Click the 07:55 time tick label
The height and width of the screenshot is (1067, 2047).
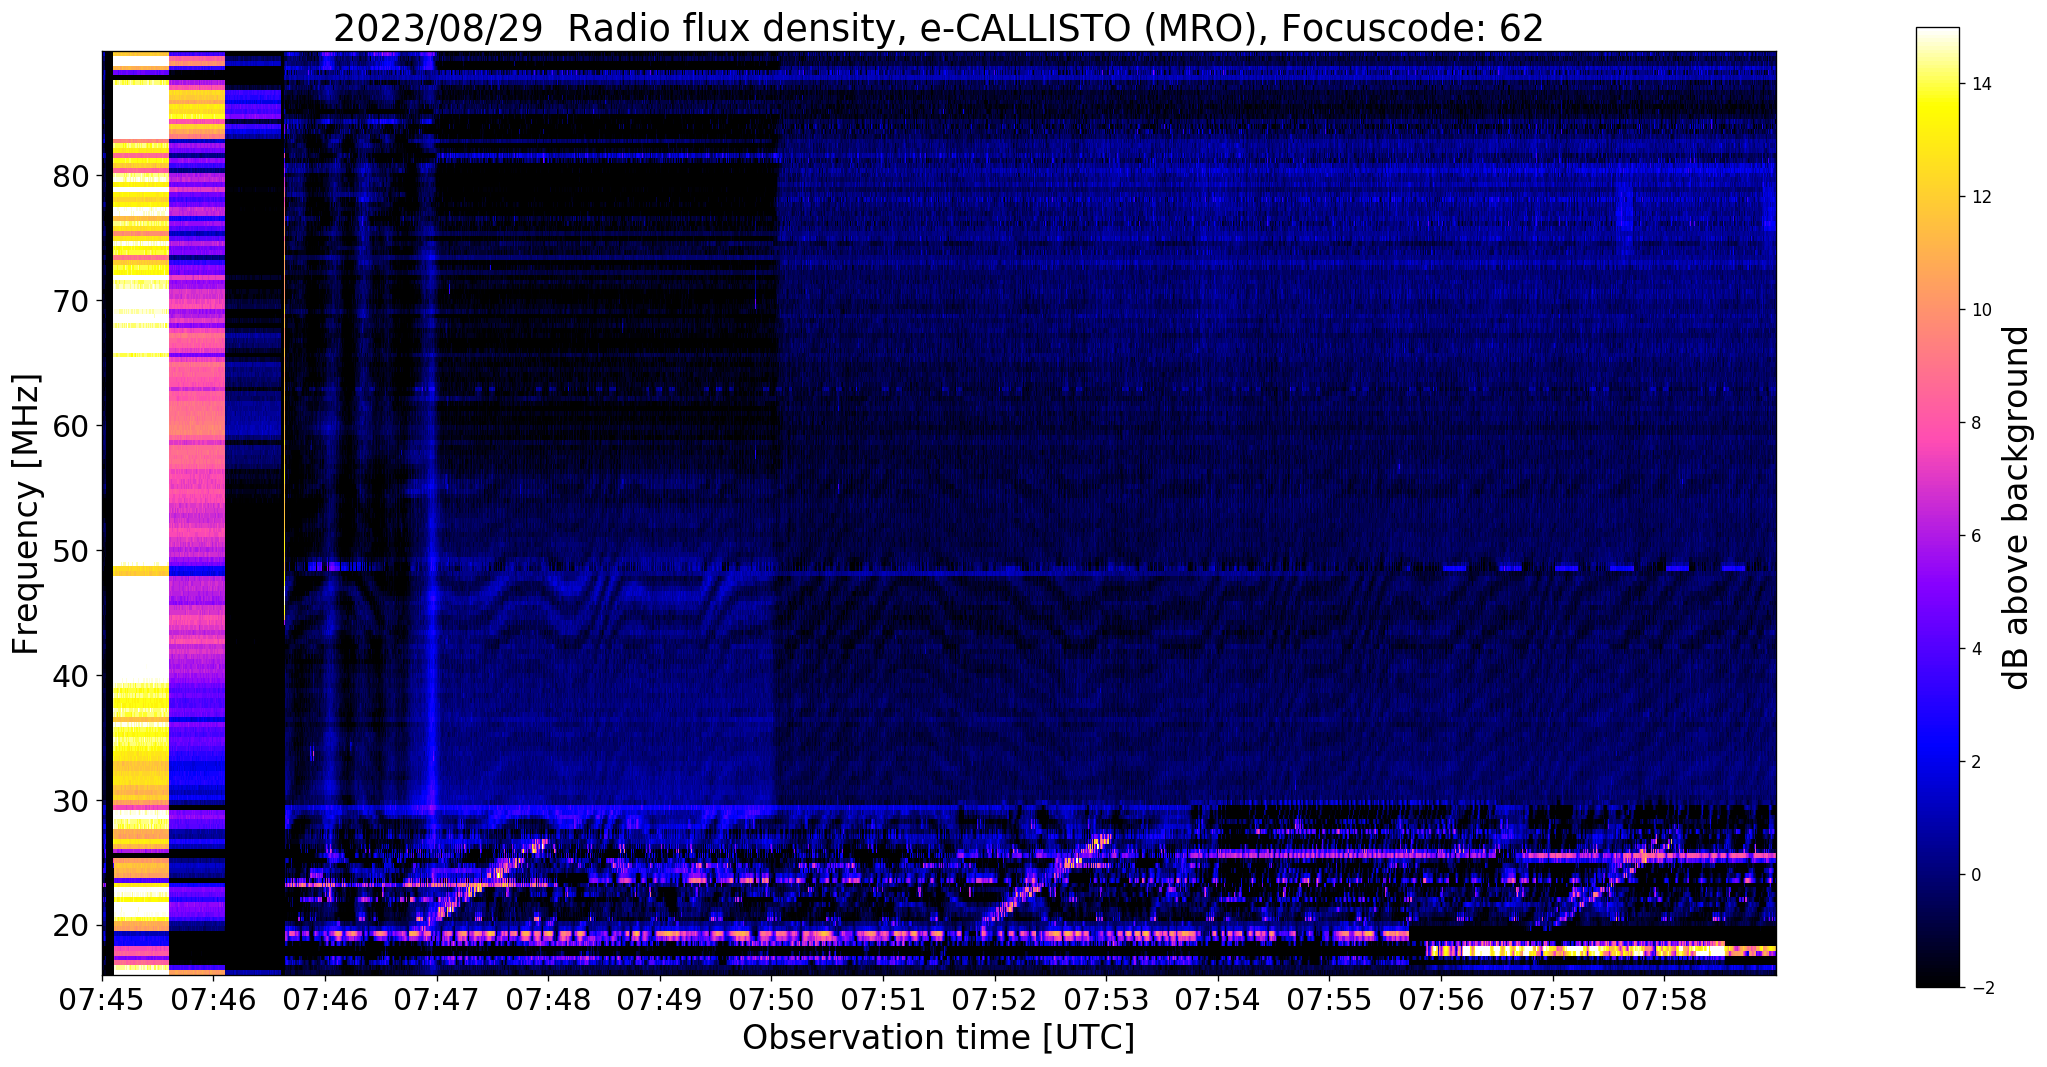pos(1329,999)
